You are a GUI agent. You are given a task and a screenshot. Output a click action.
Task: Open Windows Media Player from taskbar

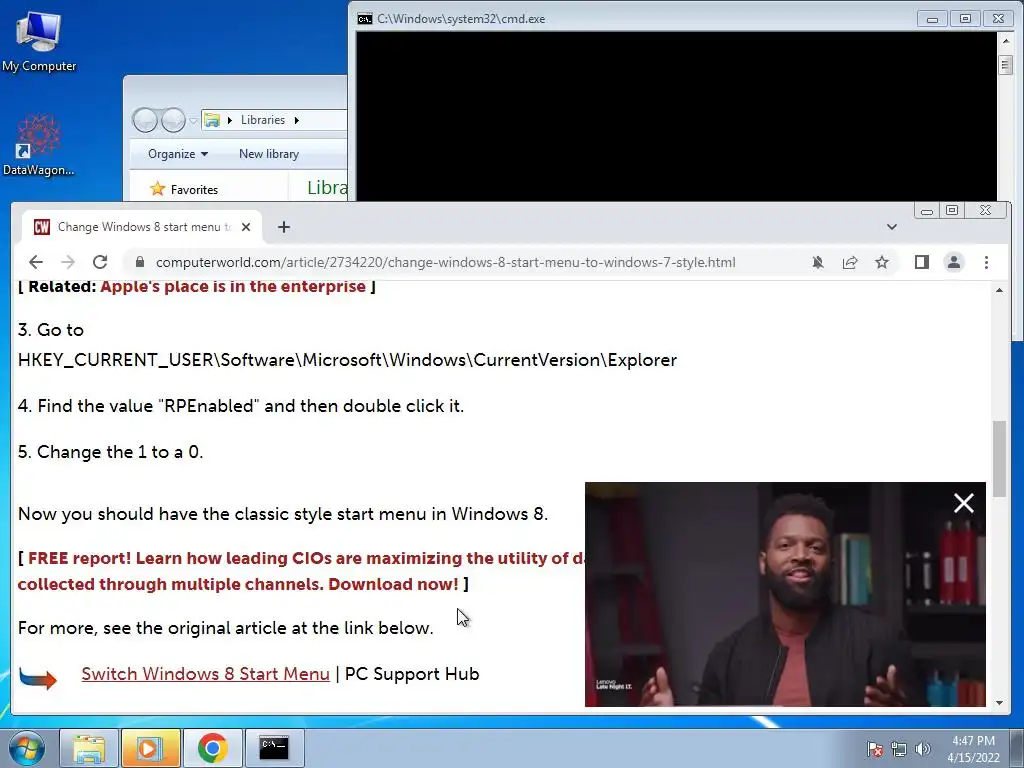click(150, 748)
